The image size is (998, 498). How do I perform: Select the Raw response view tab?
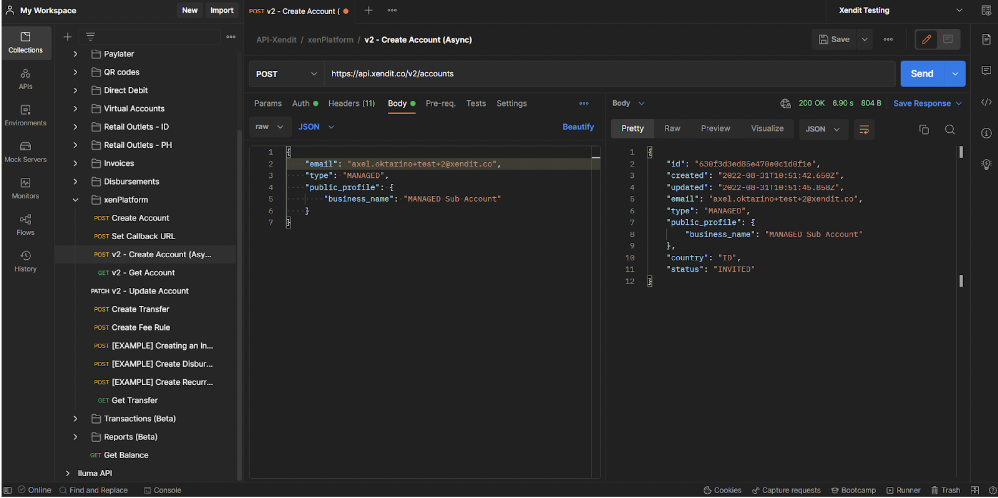pos(672,129)
